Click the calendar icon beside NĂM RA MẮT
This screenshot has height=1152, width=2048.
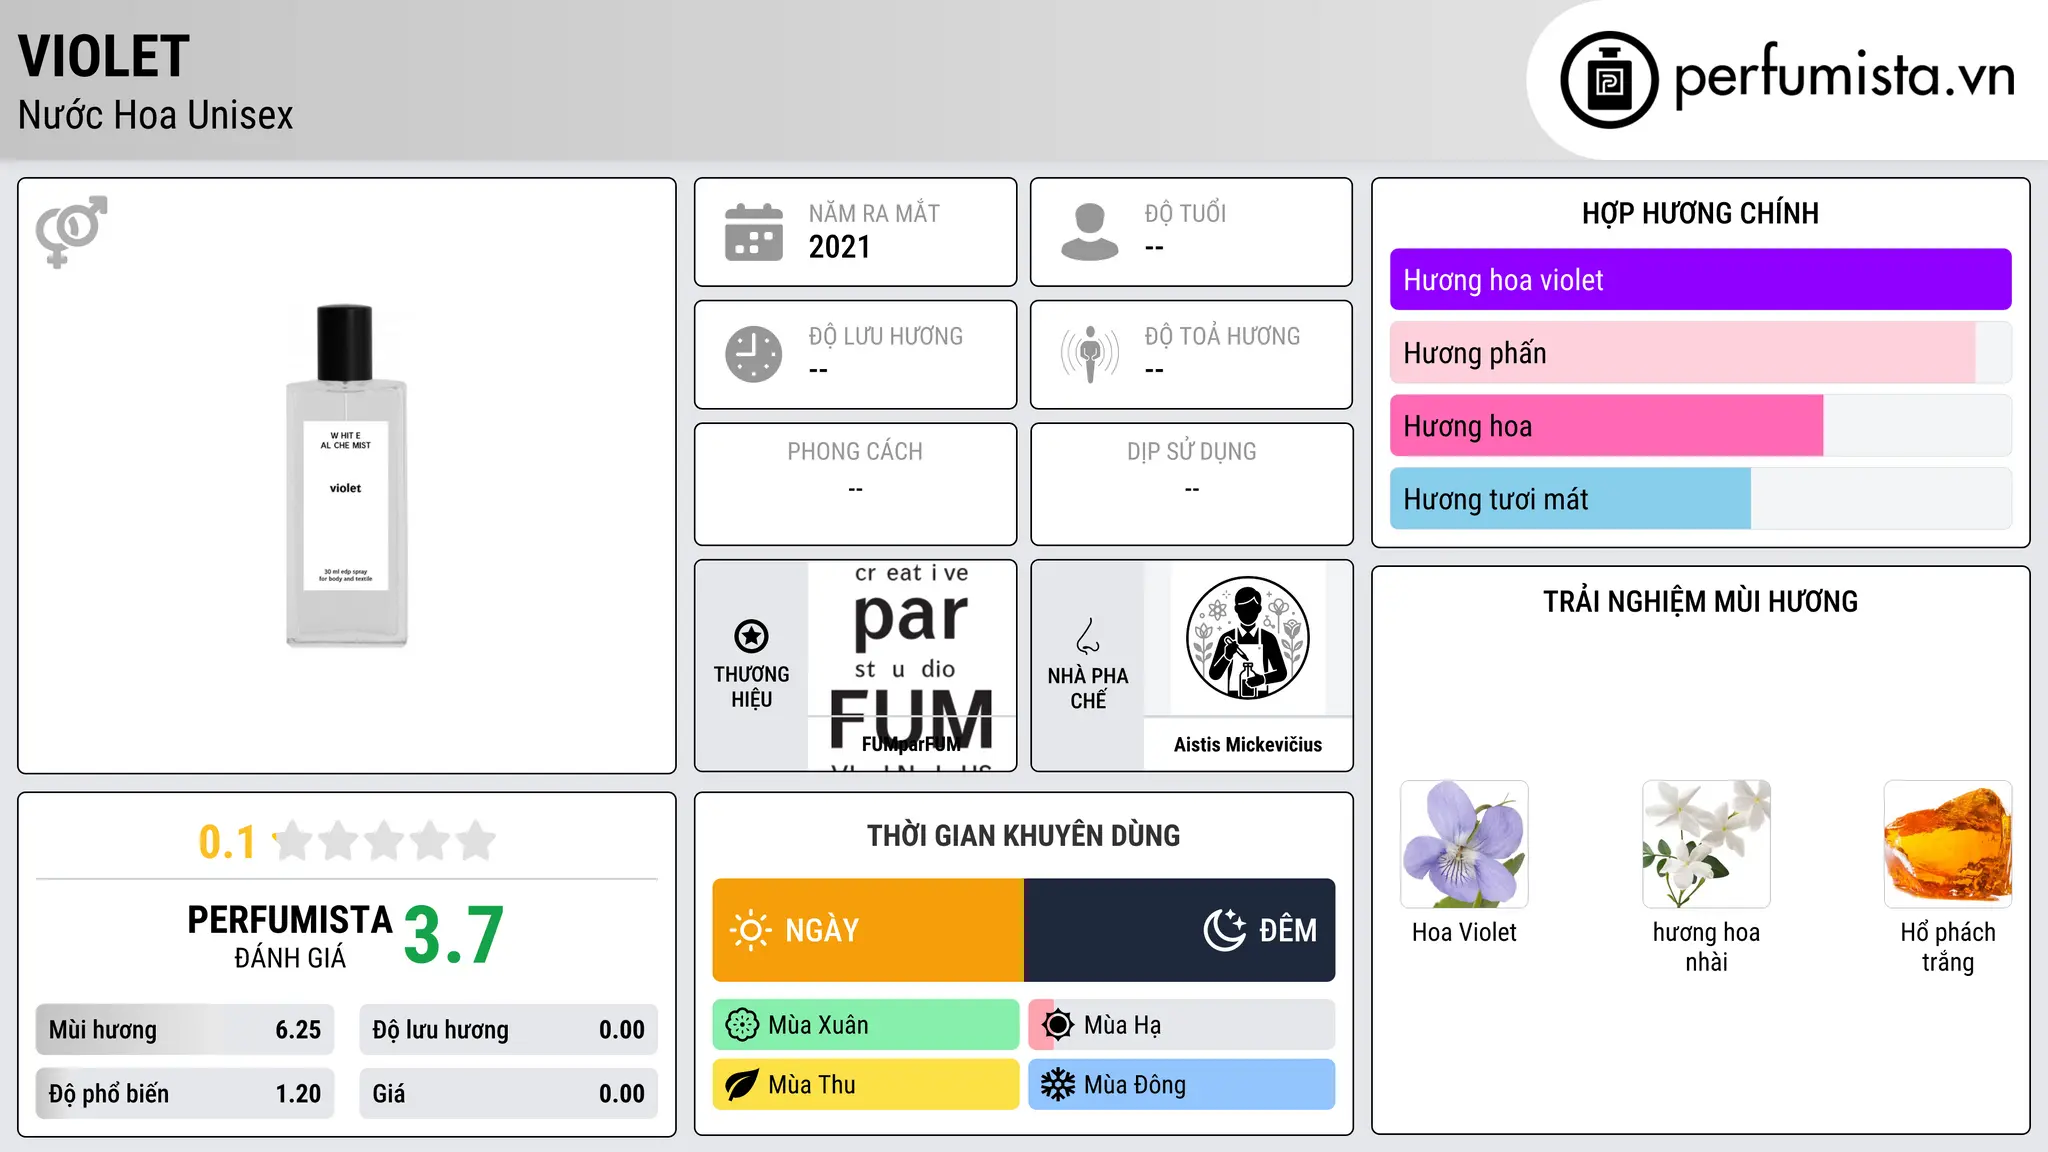(754, 232)
